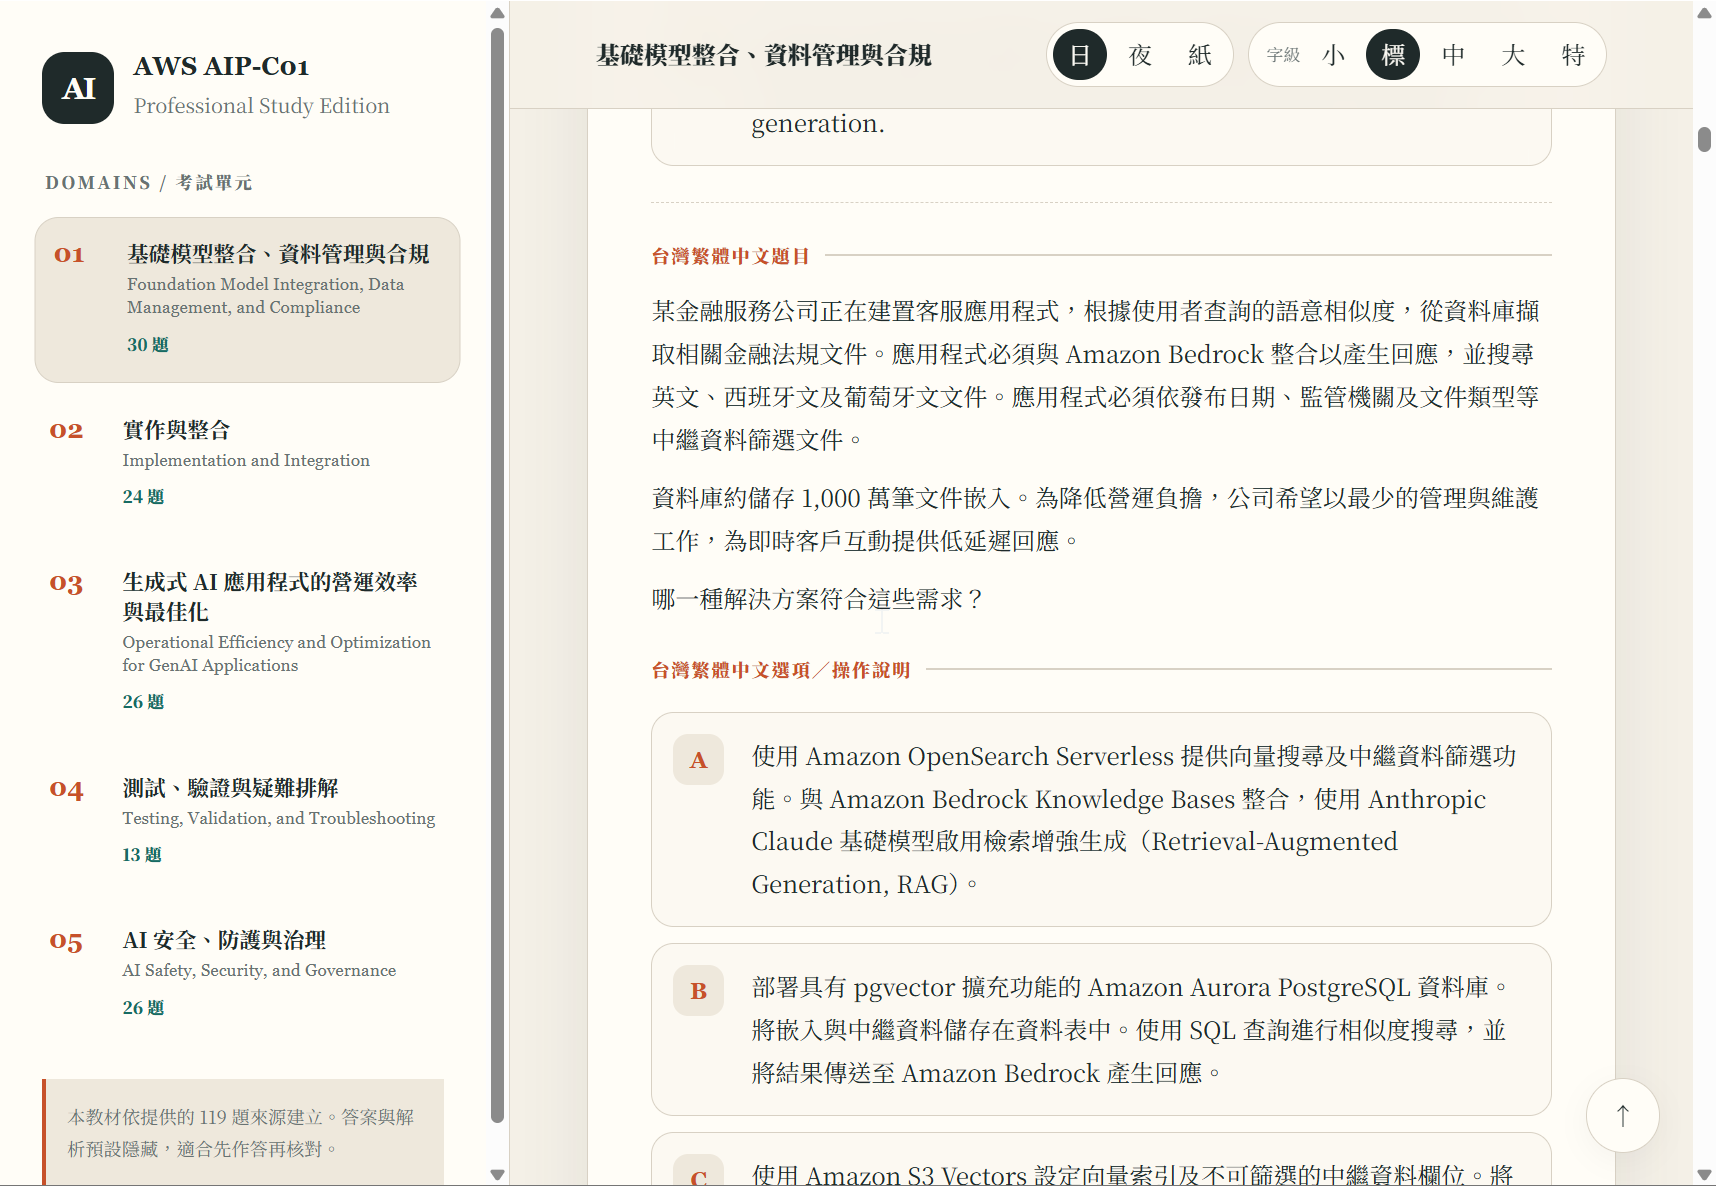Select option A OpenSearch Serverless answer text
The width and height of the screenshot is (1716, 1186).
click(1134, 820)
